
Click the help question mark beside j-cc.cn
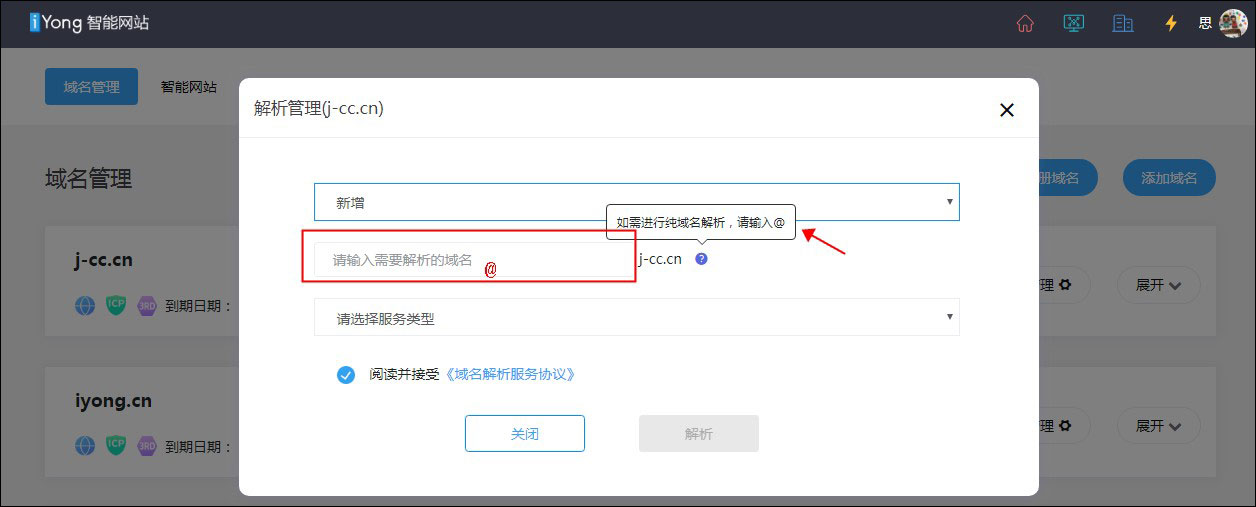click(x=701, y=258)
